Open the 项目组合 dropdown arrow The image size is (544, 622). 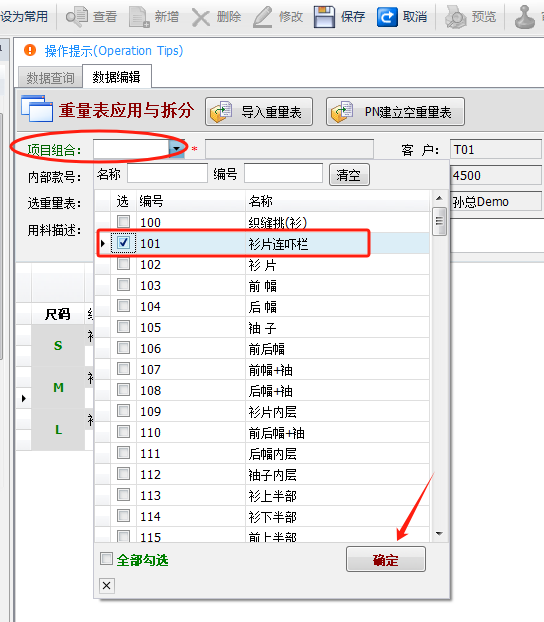coord(176,149)
